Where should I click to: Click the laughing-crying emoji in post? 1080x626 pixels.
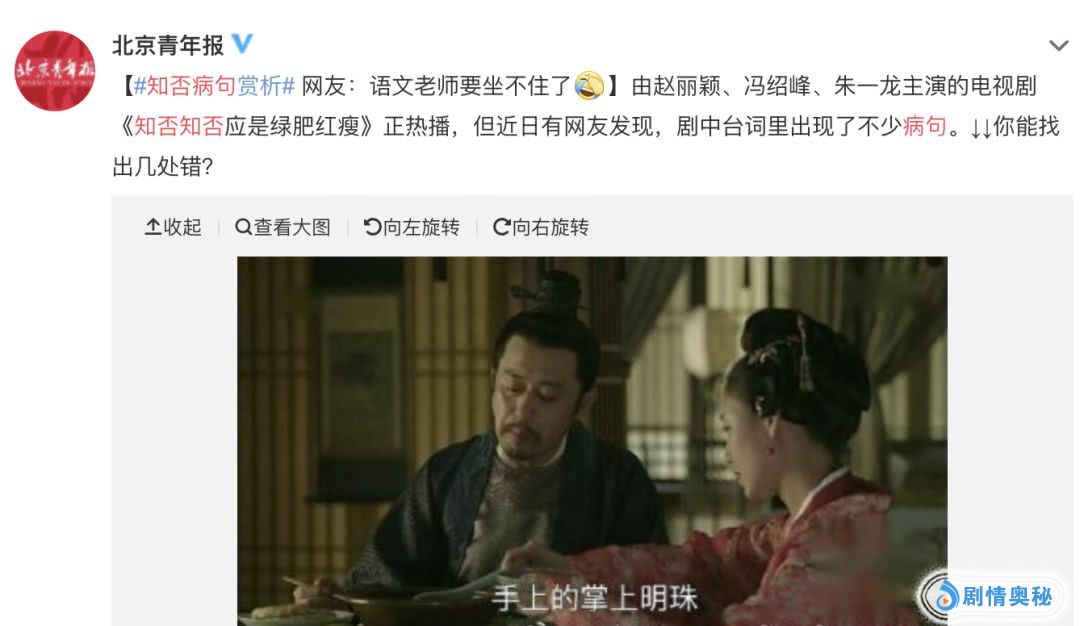tap(589, 86)
